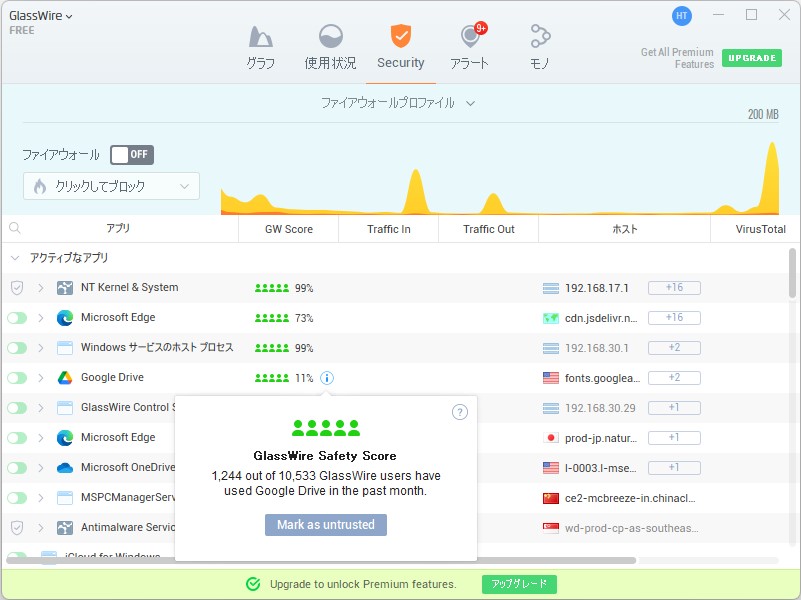Expand the GlassWire Control Service row
The height and width of the screenshot is (600, 801).
[40, 408]
